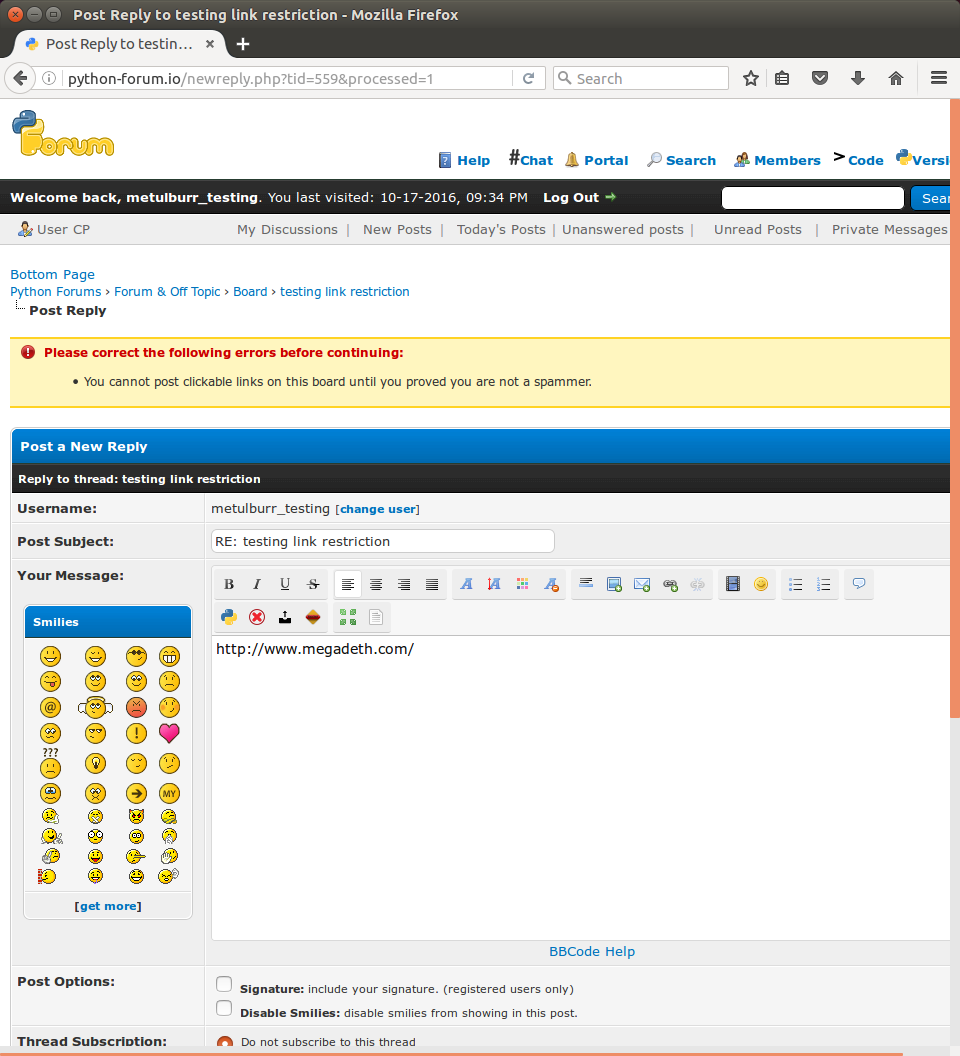Insert an image using the toolbar
Screen dimensions: 960x1056
click(614, 585)
